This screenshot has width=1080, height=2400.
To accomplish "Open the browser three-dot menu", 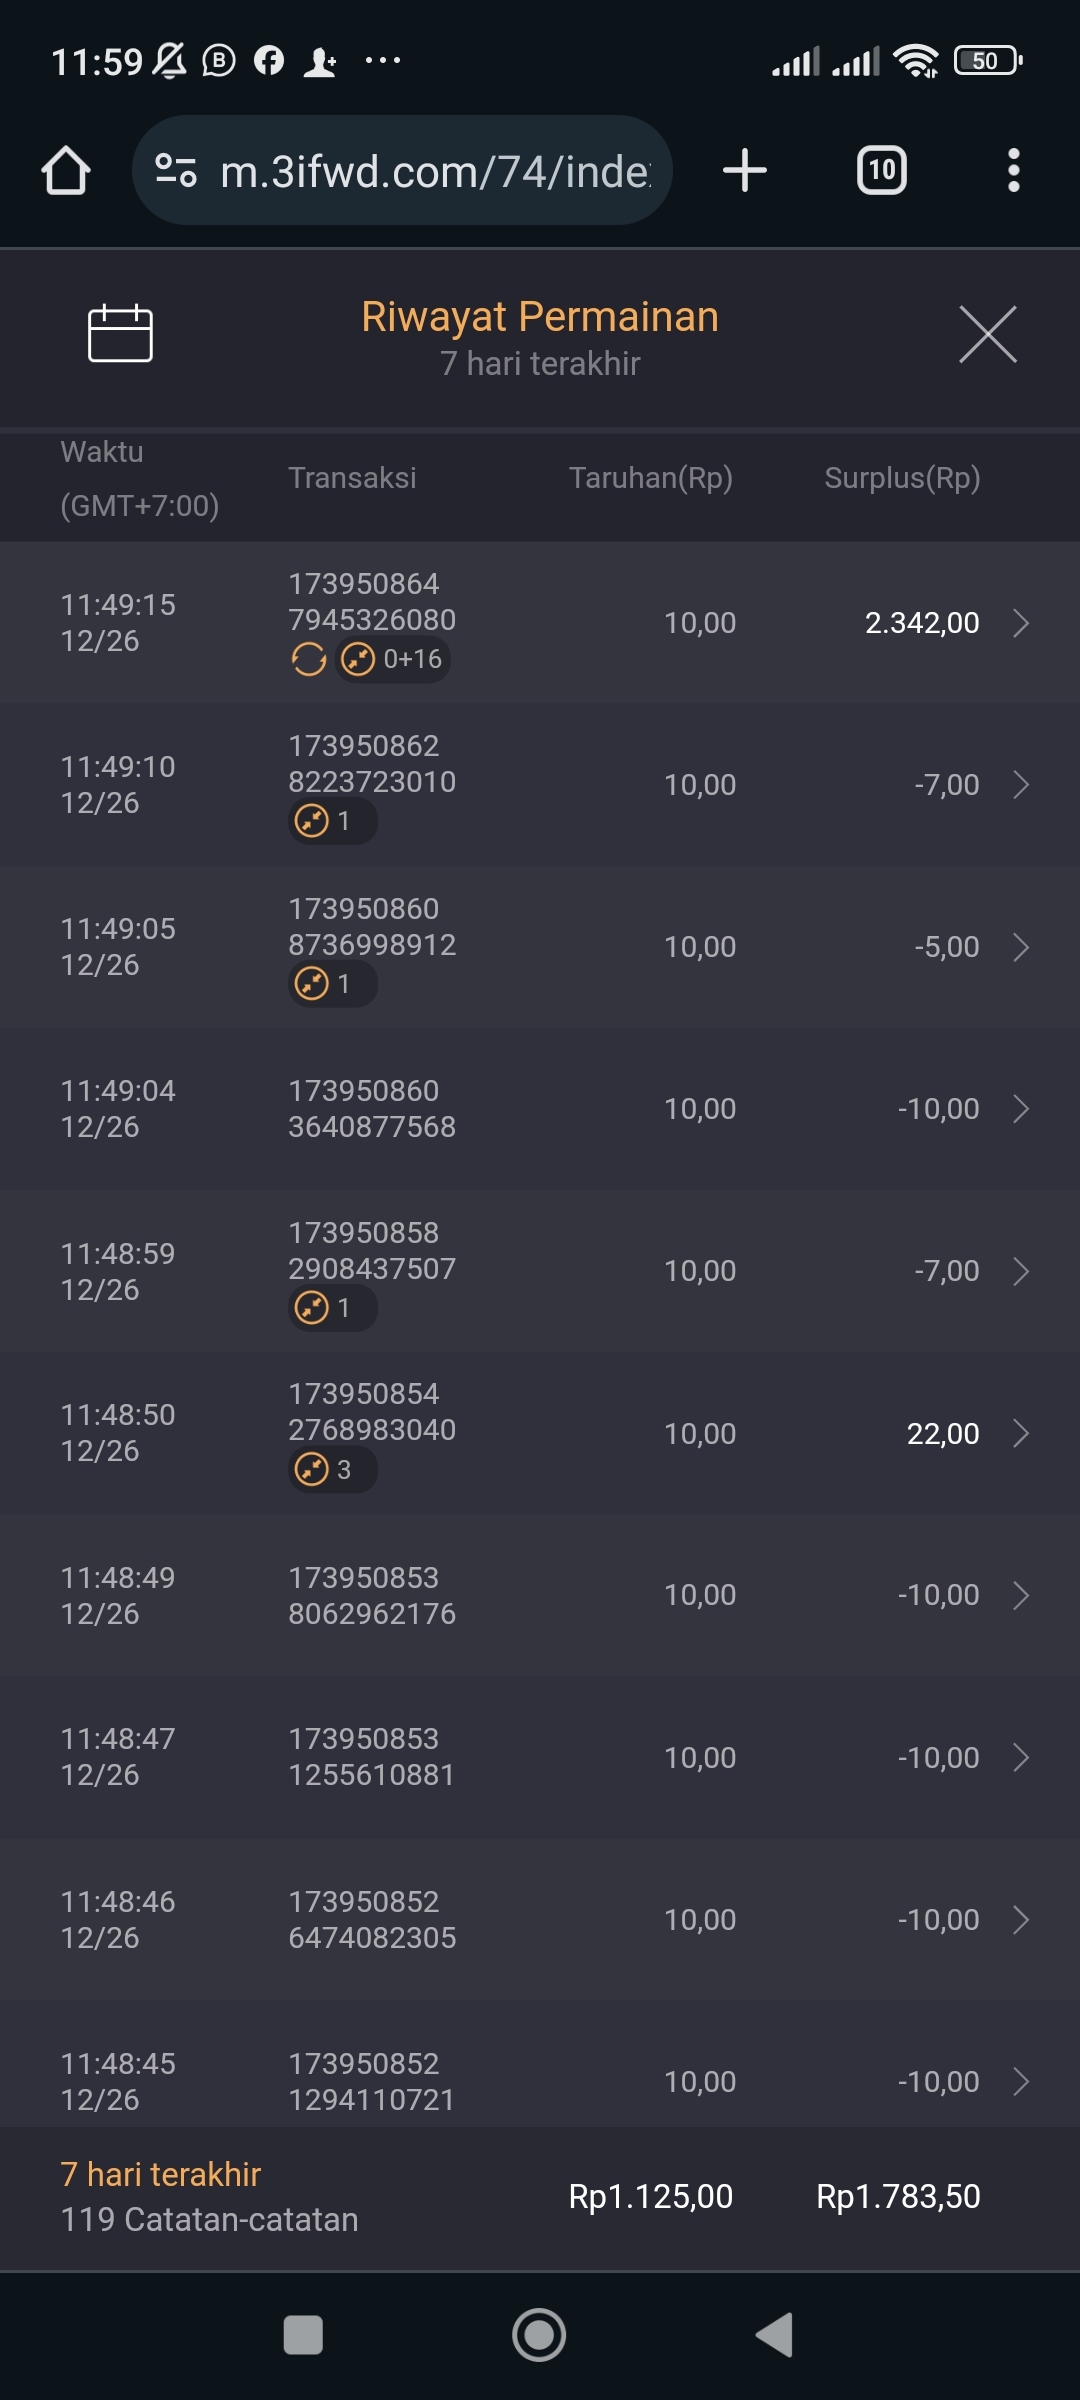I will [1013, 170].
